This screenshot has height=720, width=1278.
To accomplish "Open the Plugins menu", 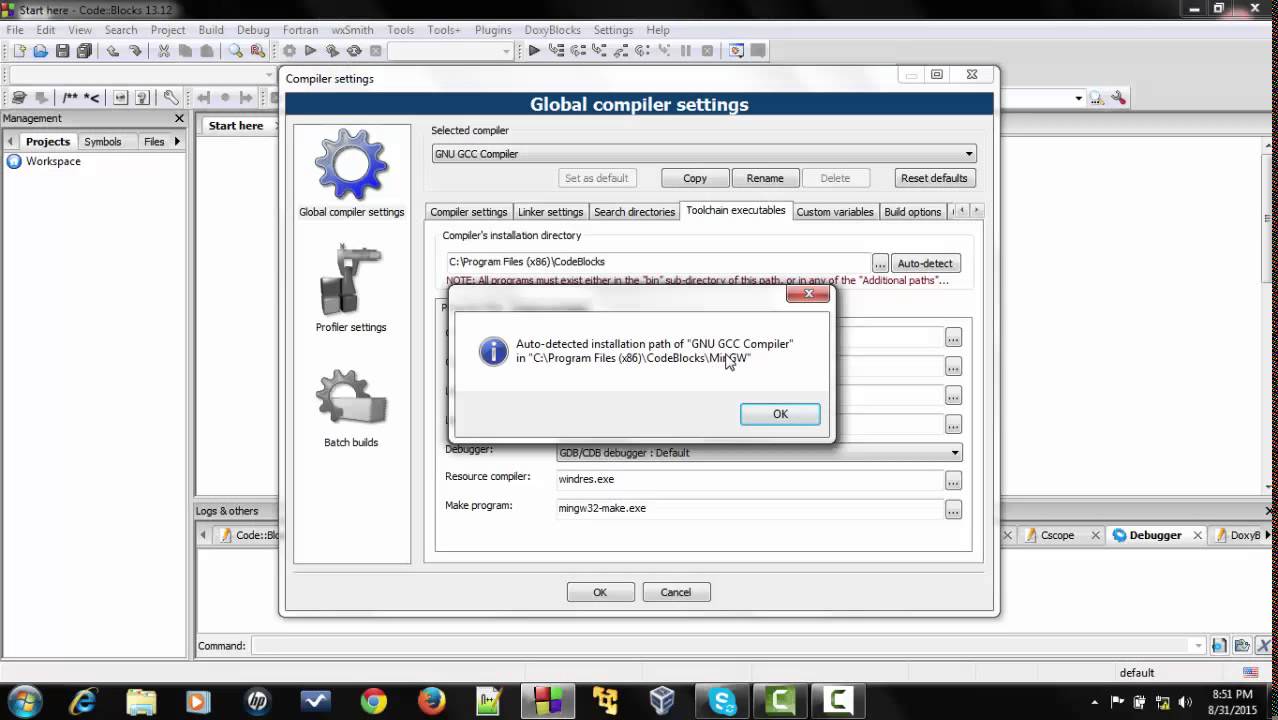I will [493, 30].
